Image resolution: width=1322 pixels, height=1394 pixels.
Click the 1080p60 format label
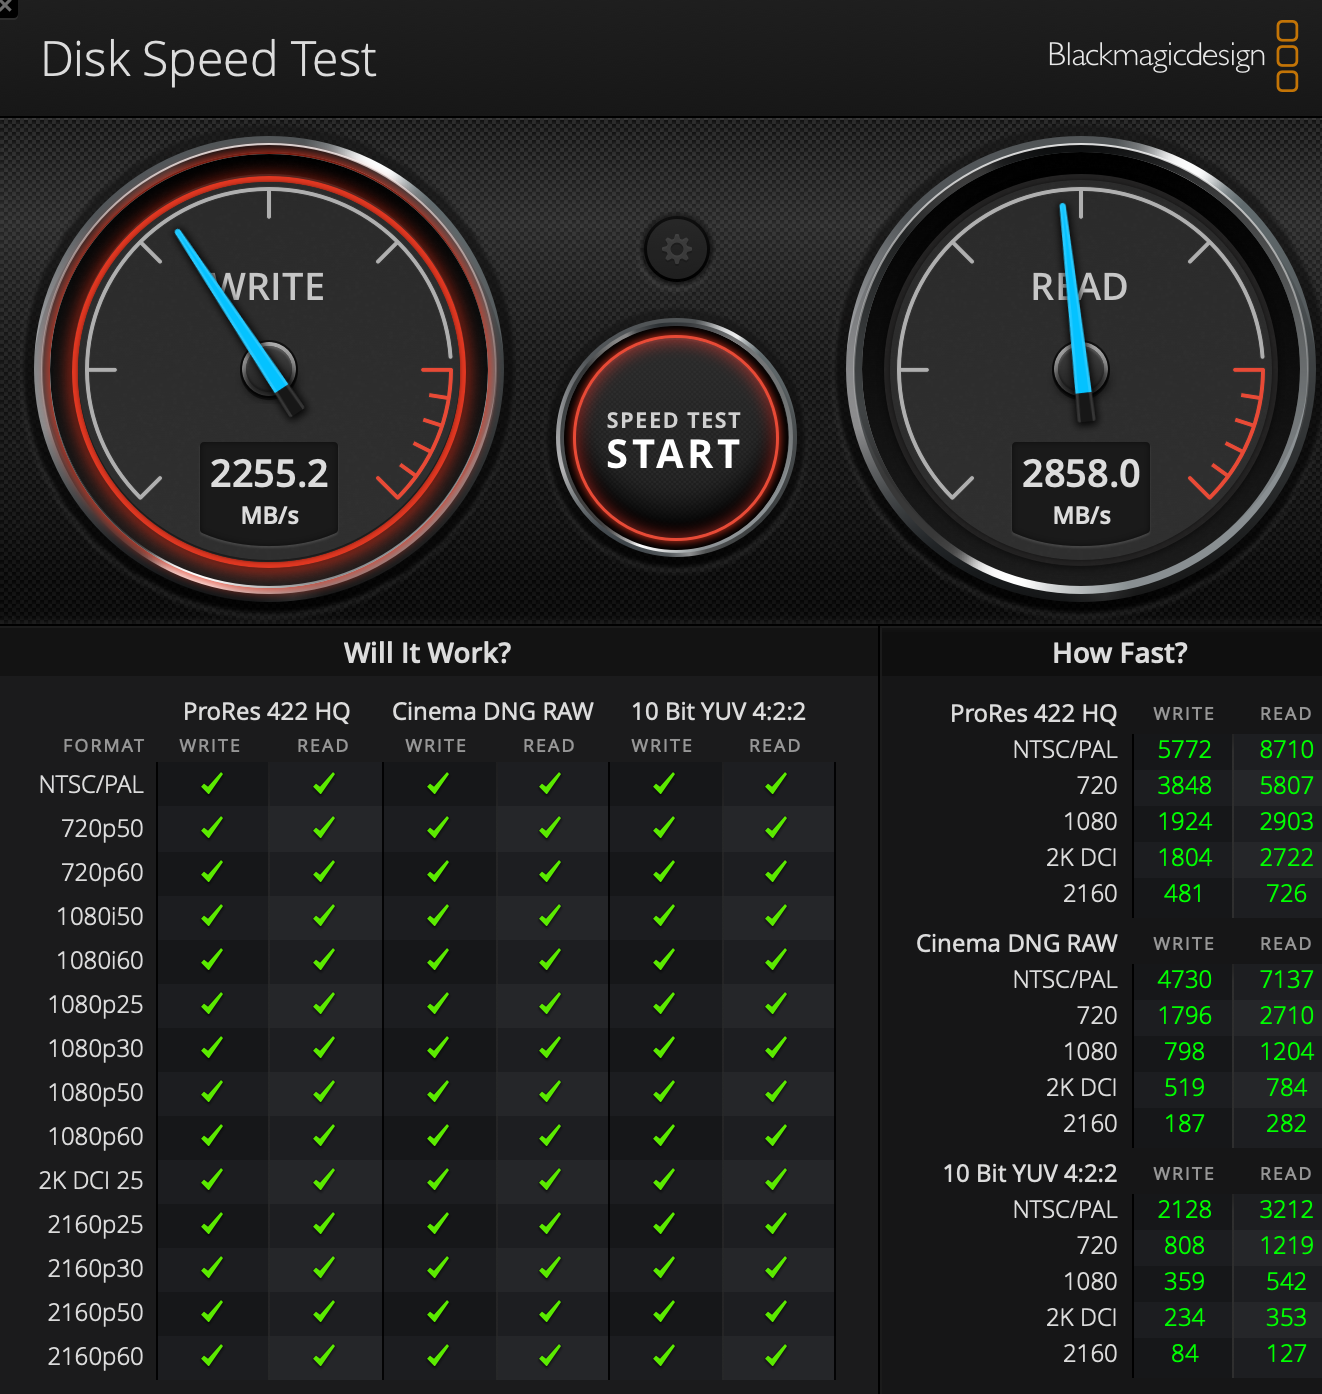pos(96,1137)
